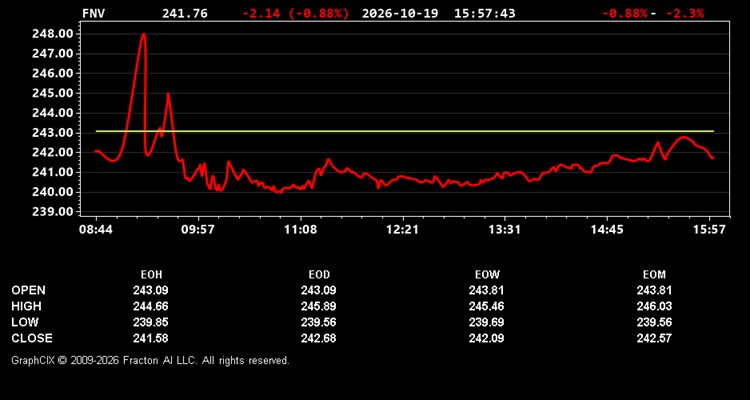Select the EOW column header

(x=487, y=275)
